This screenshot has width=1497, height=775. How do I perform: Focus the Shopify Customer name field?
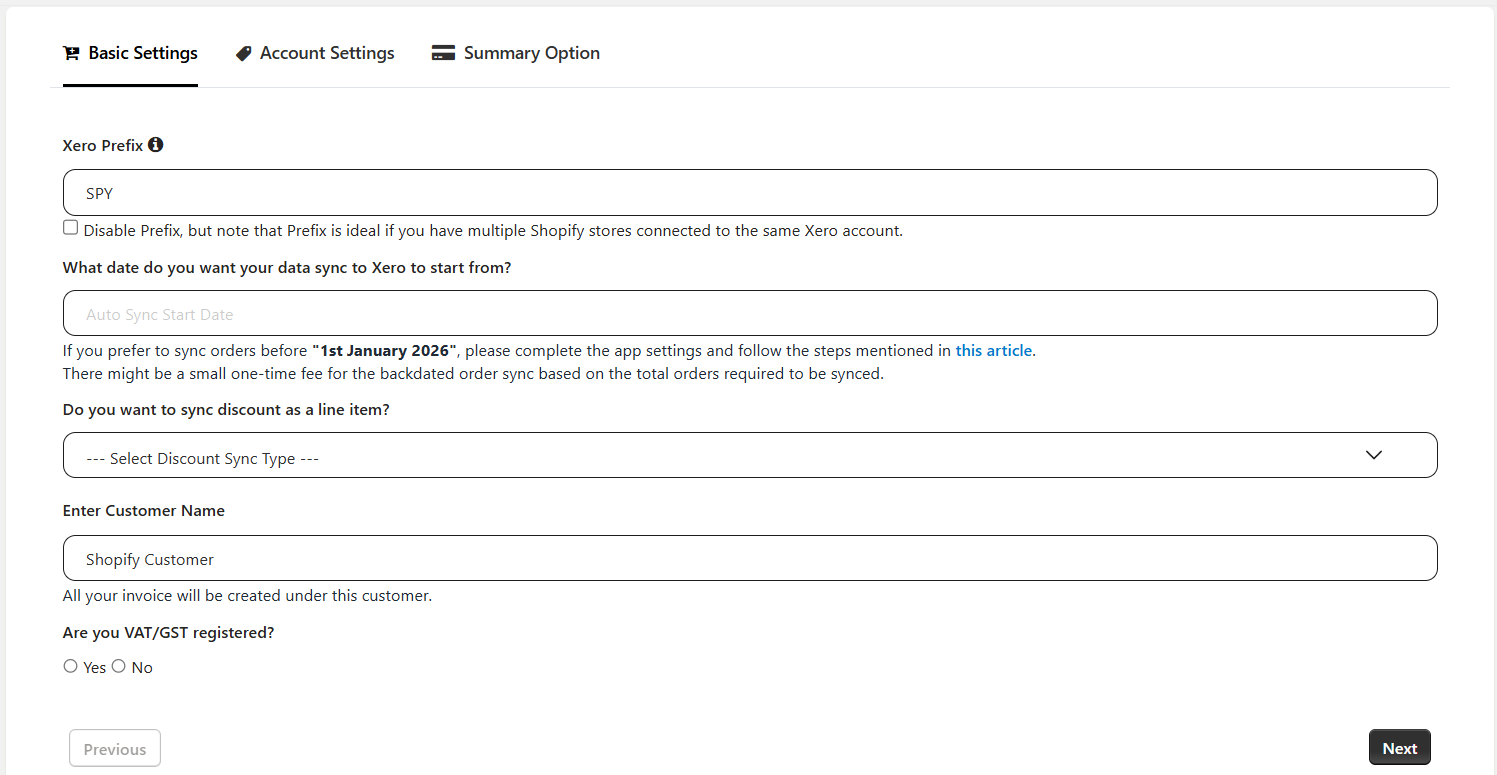coord(750,558)
